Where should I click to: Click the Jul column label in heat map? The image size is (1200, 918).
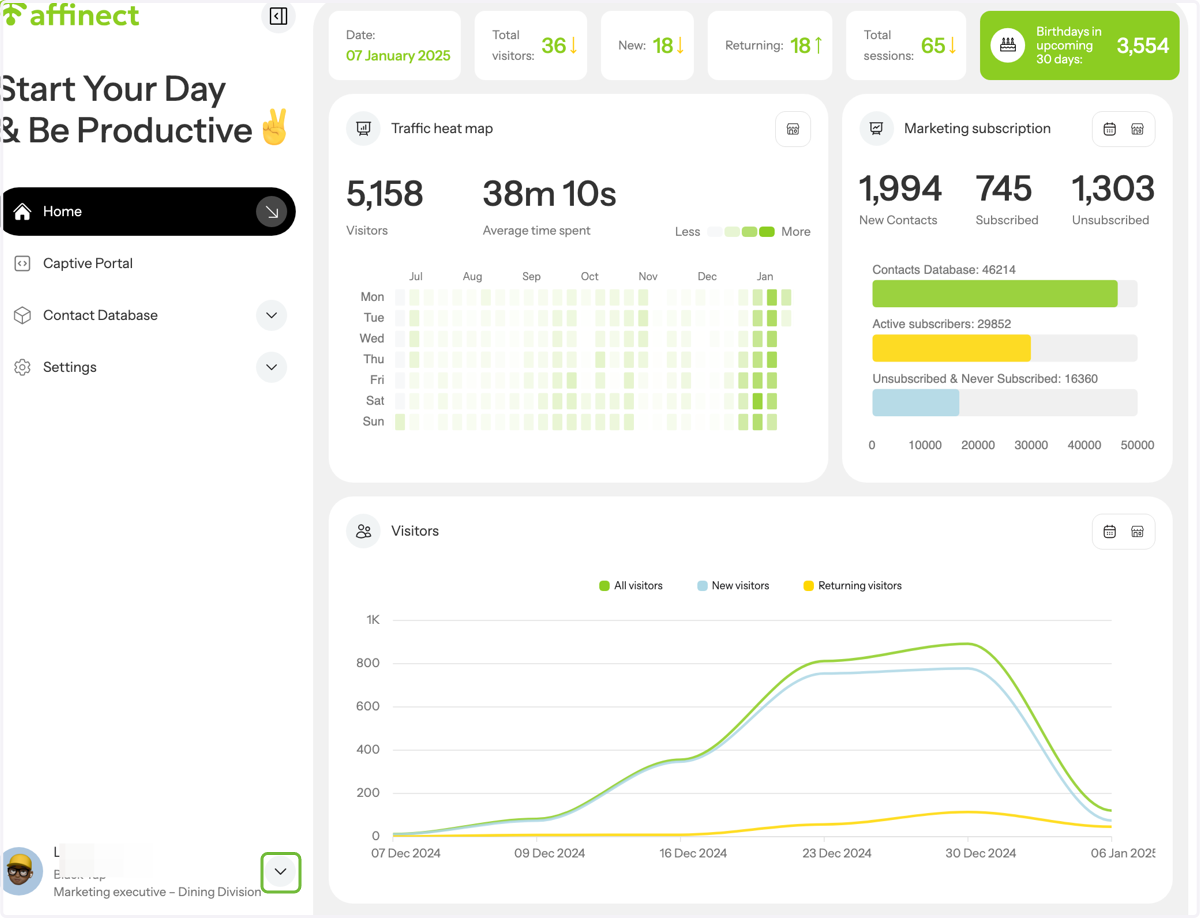pyautogui.click(x=416, y=276)
